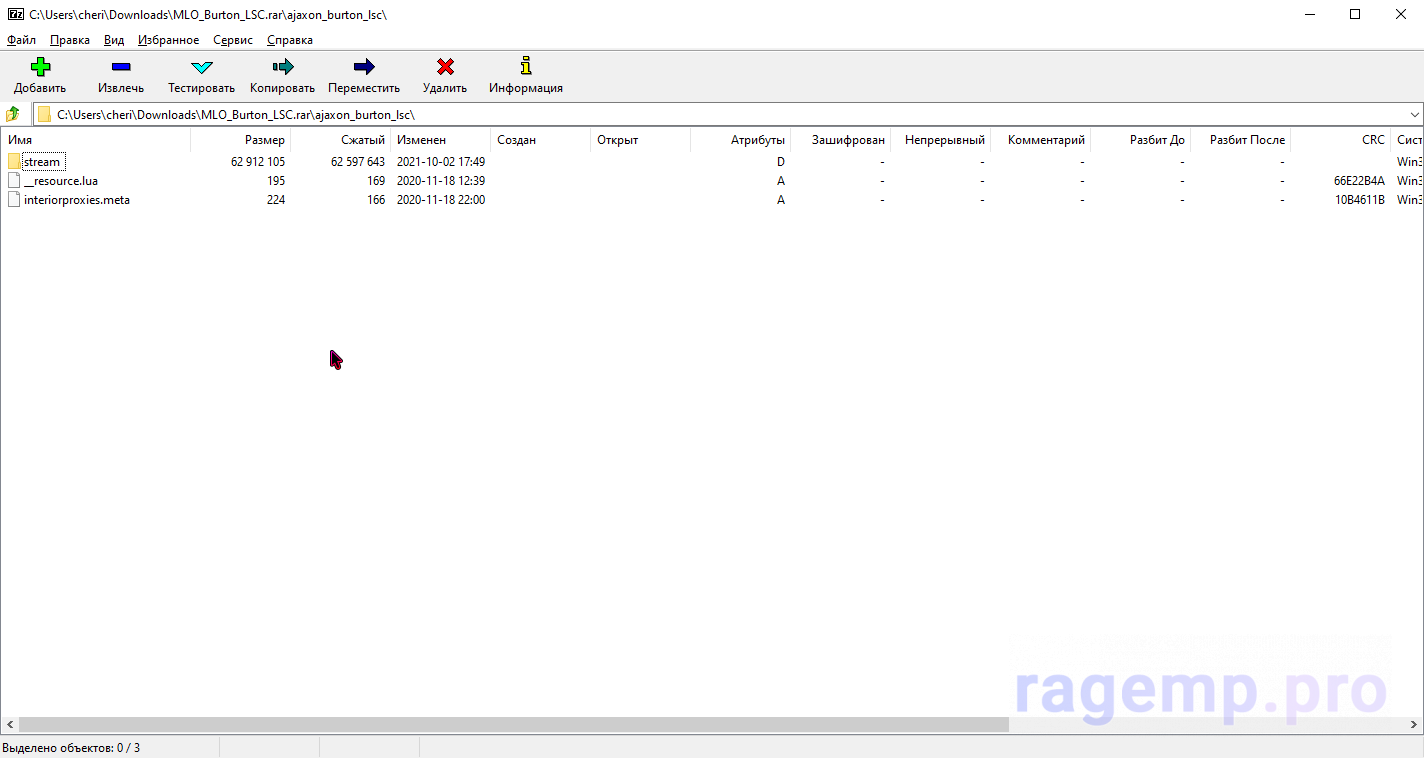Open the Информация (Info) toolbar icon
Screen dimensions: 1424x758
tap(526, 67)
